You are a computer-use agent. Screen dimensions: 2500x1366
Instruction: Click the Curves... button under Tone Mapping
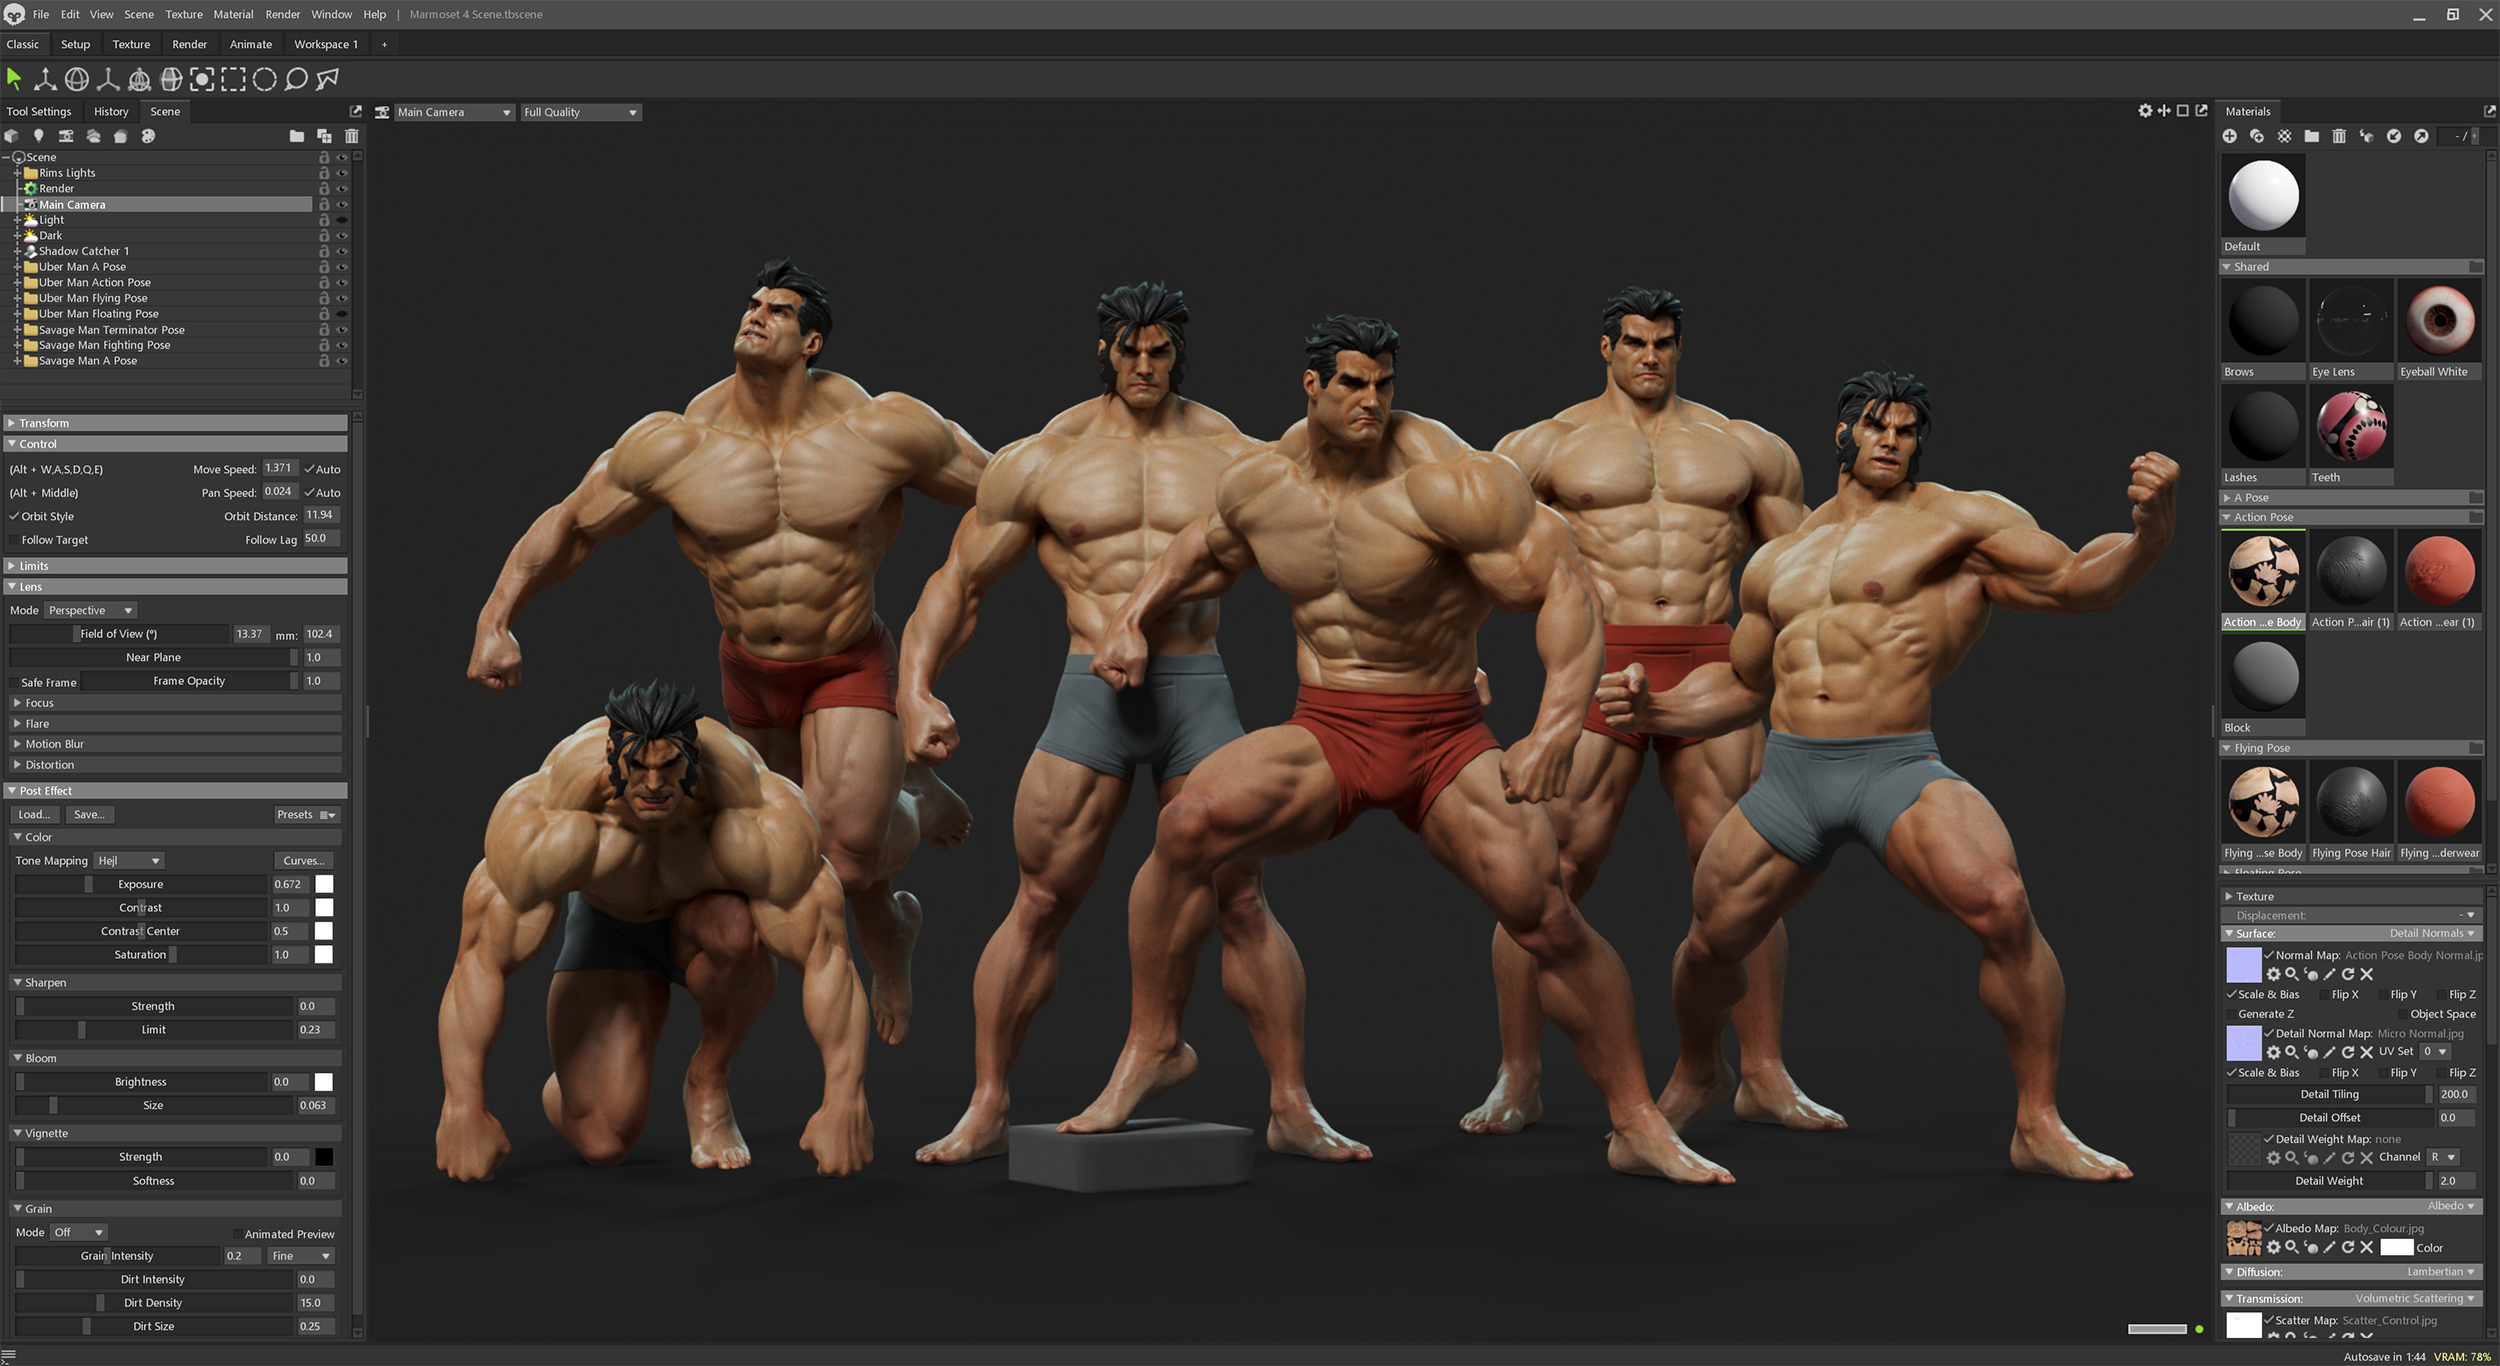point(304,860)
